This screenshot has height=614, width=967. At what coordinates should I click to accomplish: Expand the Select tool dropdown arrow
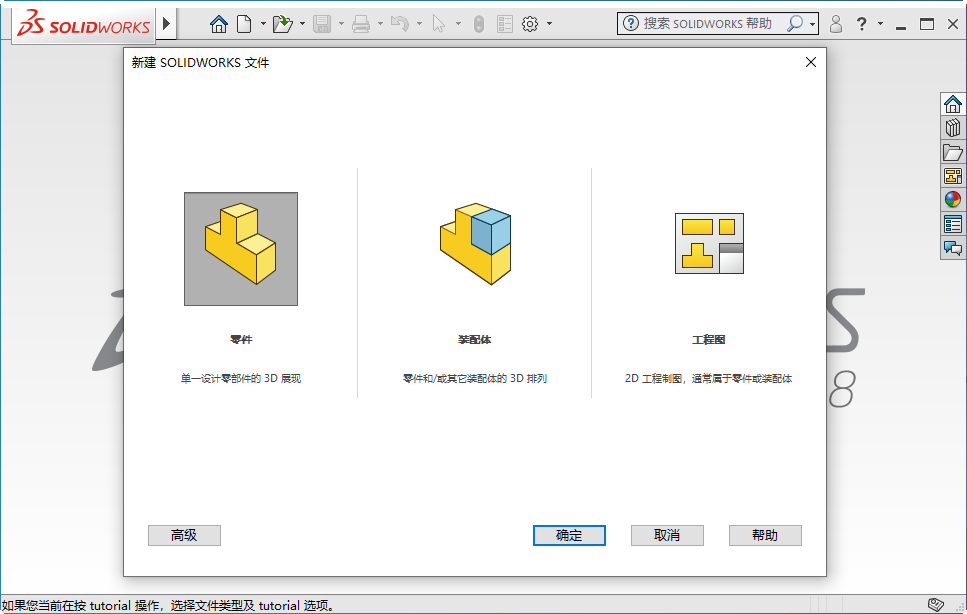tap(458, 24)
